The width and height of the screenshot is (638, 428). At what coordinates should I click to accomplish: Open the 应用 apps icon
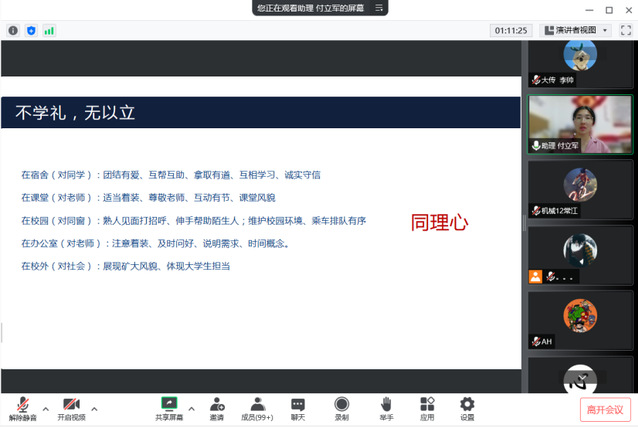tap(427, 408)
